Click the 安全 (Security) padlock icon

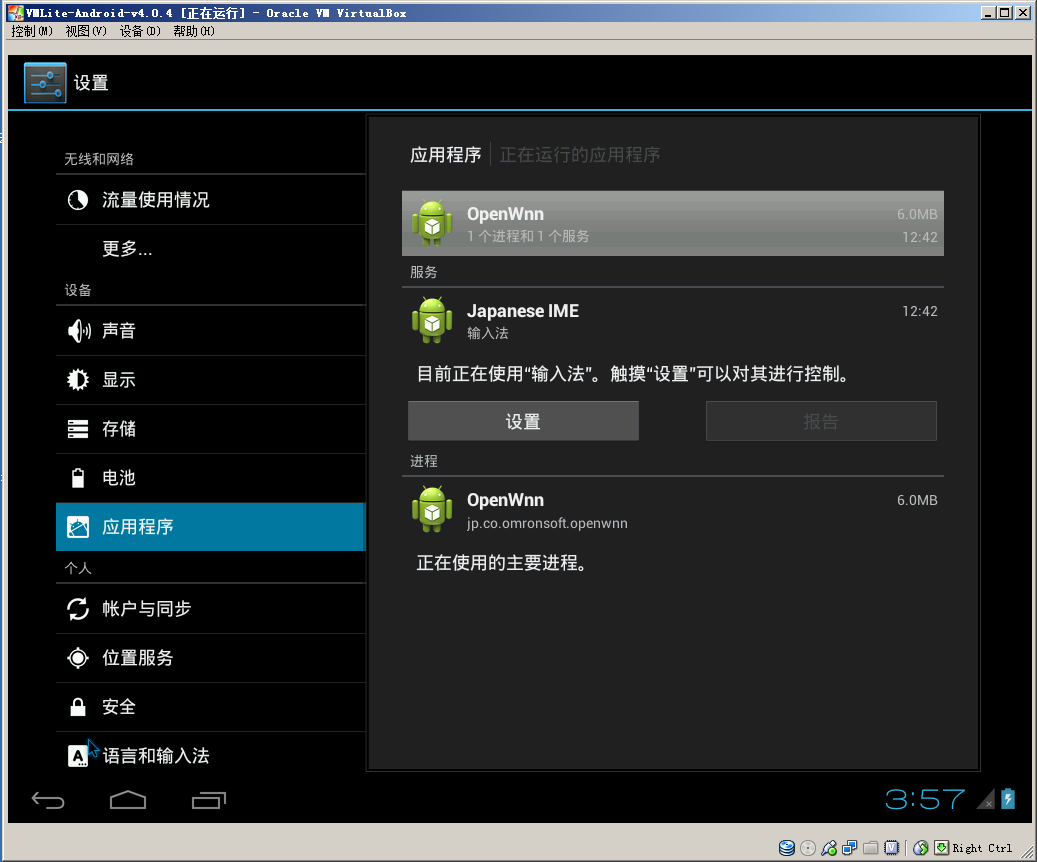(78, 706)
